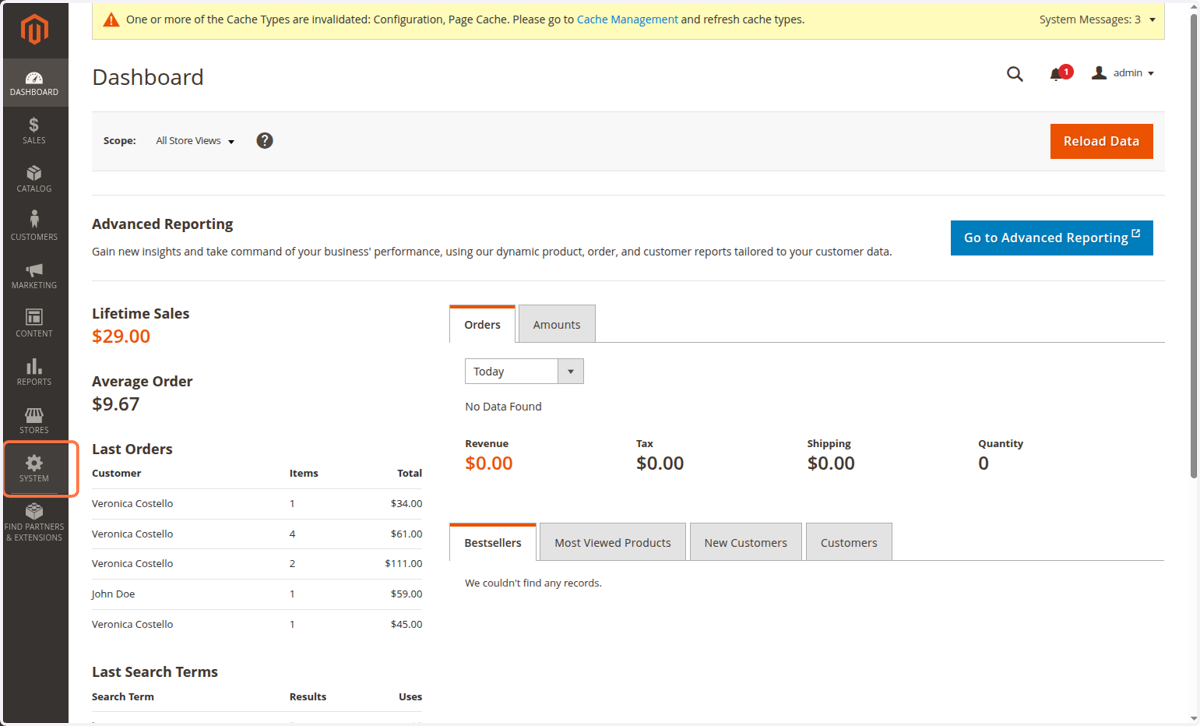This screenshot has width=1200, height=726.
Task: Select the New Customers tab
Action: (746, 542)
